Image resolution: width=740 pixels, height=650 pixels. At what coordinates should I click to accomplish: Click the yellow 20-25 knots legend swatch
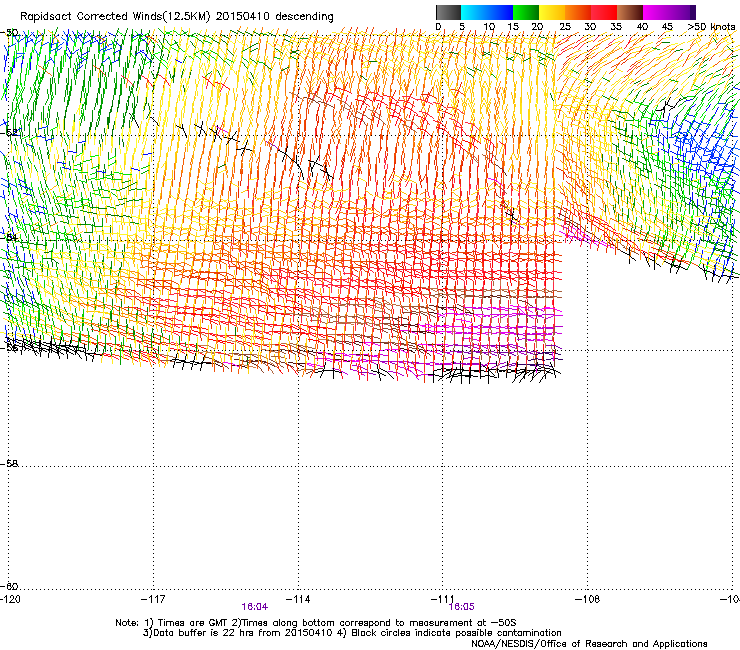552,12
